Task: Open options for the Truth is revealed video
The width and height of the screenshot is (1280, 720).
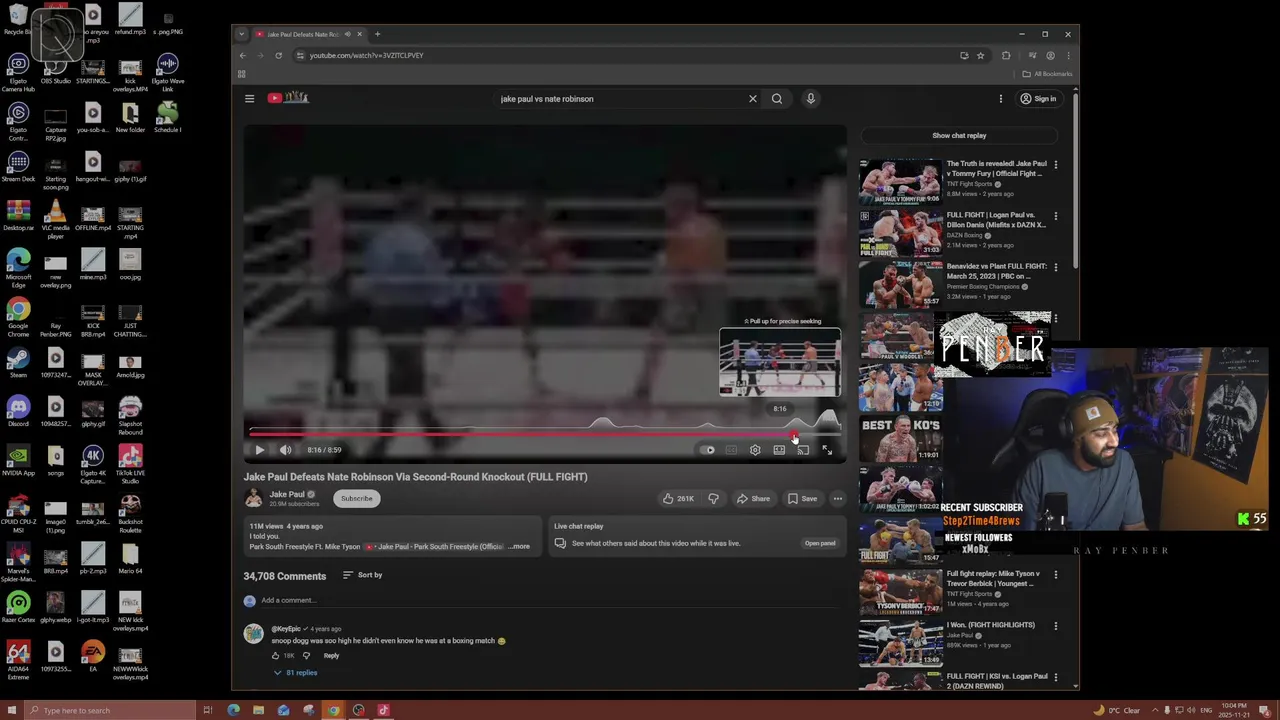Action: tap(1055, 165)
